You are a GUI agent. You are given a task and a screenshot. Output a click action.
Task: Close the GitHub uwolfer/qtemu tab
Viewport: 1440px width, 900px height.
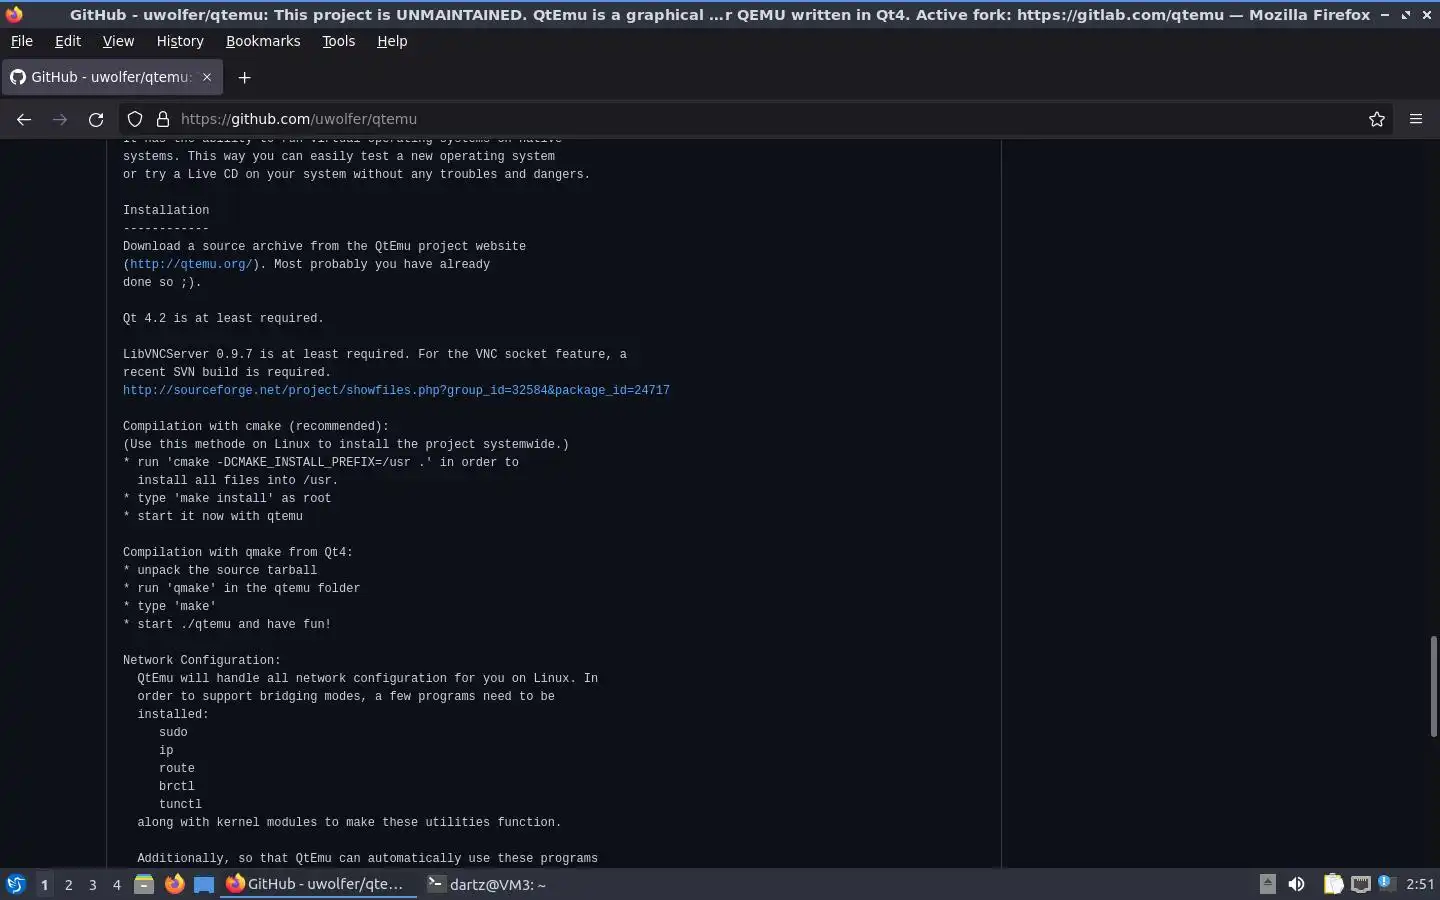[207, 77]
